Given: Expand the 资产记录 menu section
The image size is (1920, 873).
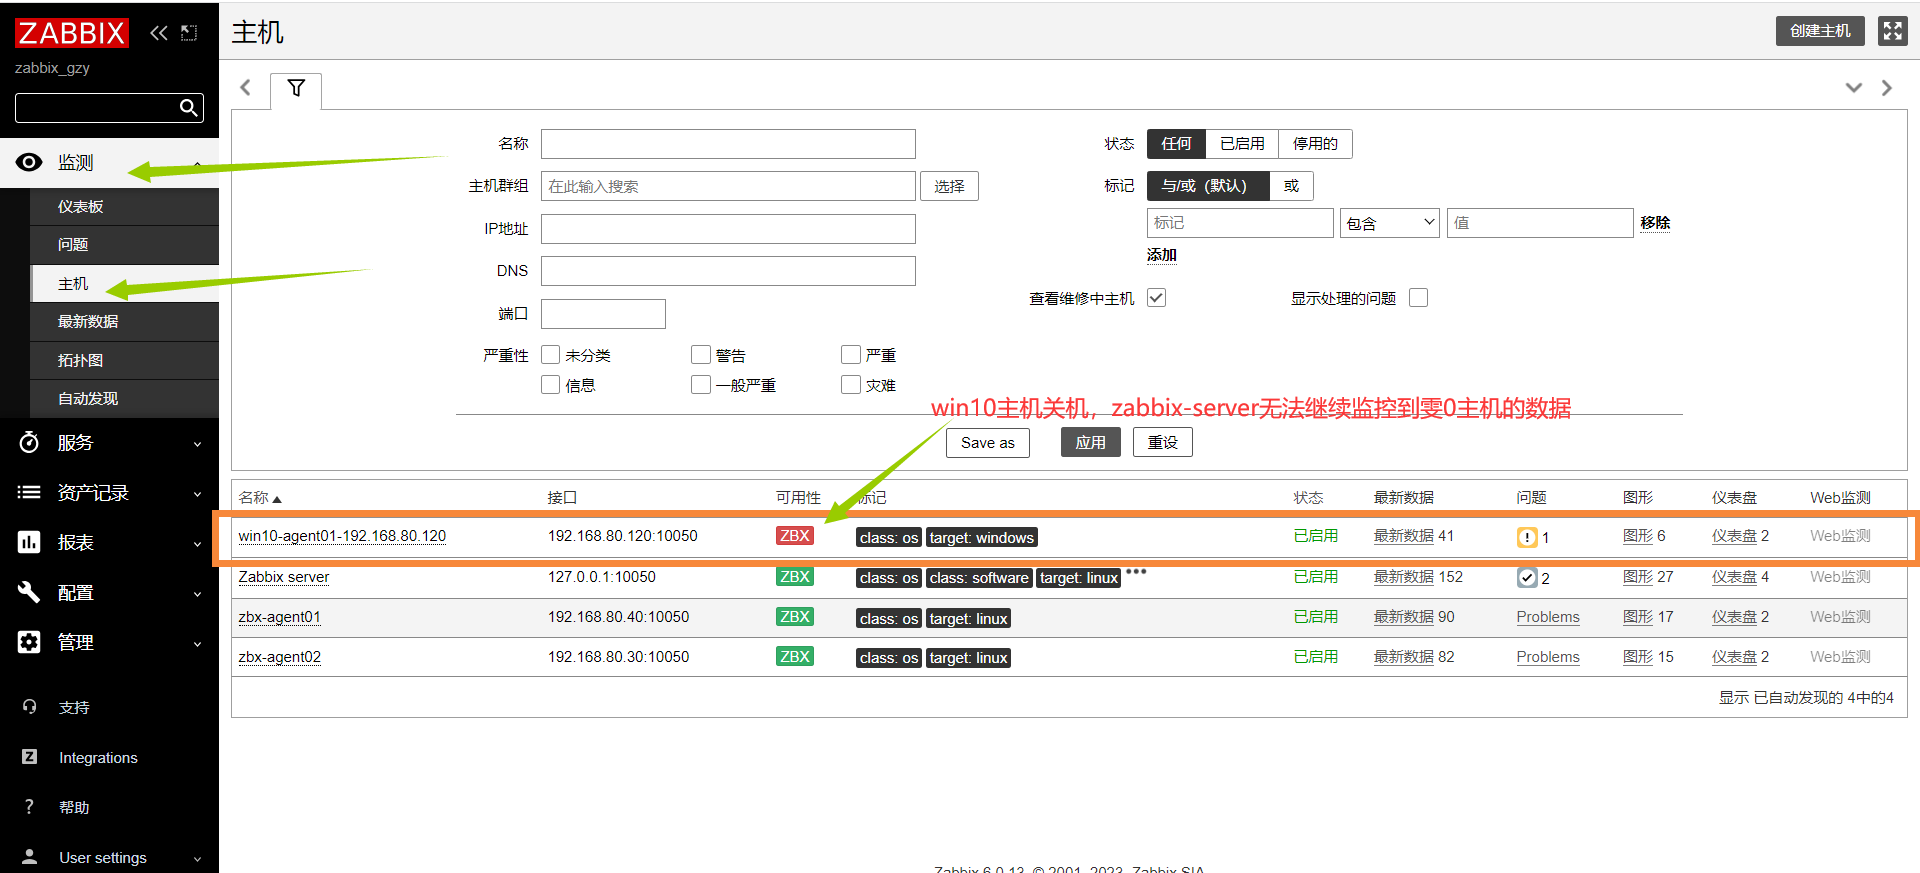Looking at the screenshot, I should [x=197, y=494].
